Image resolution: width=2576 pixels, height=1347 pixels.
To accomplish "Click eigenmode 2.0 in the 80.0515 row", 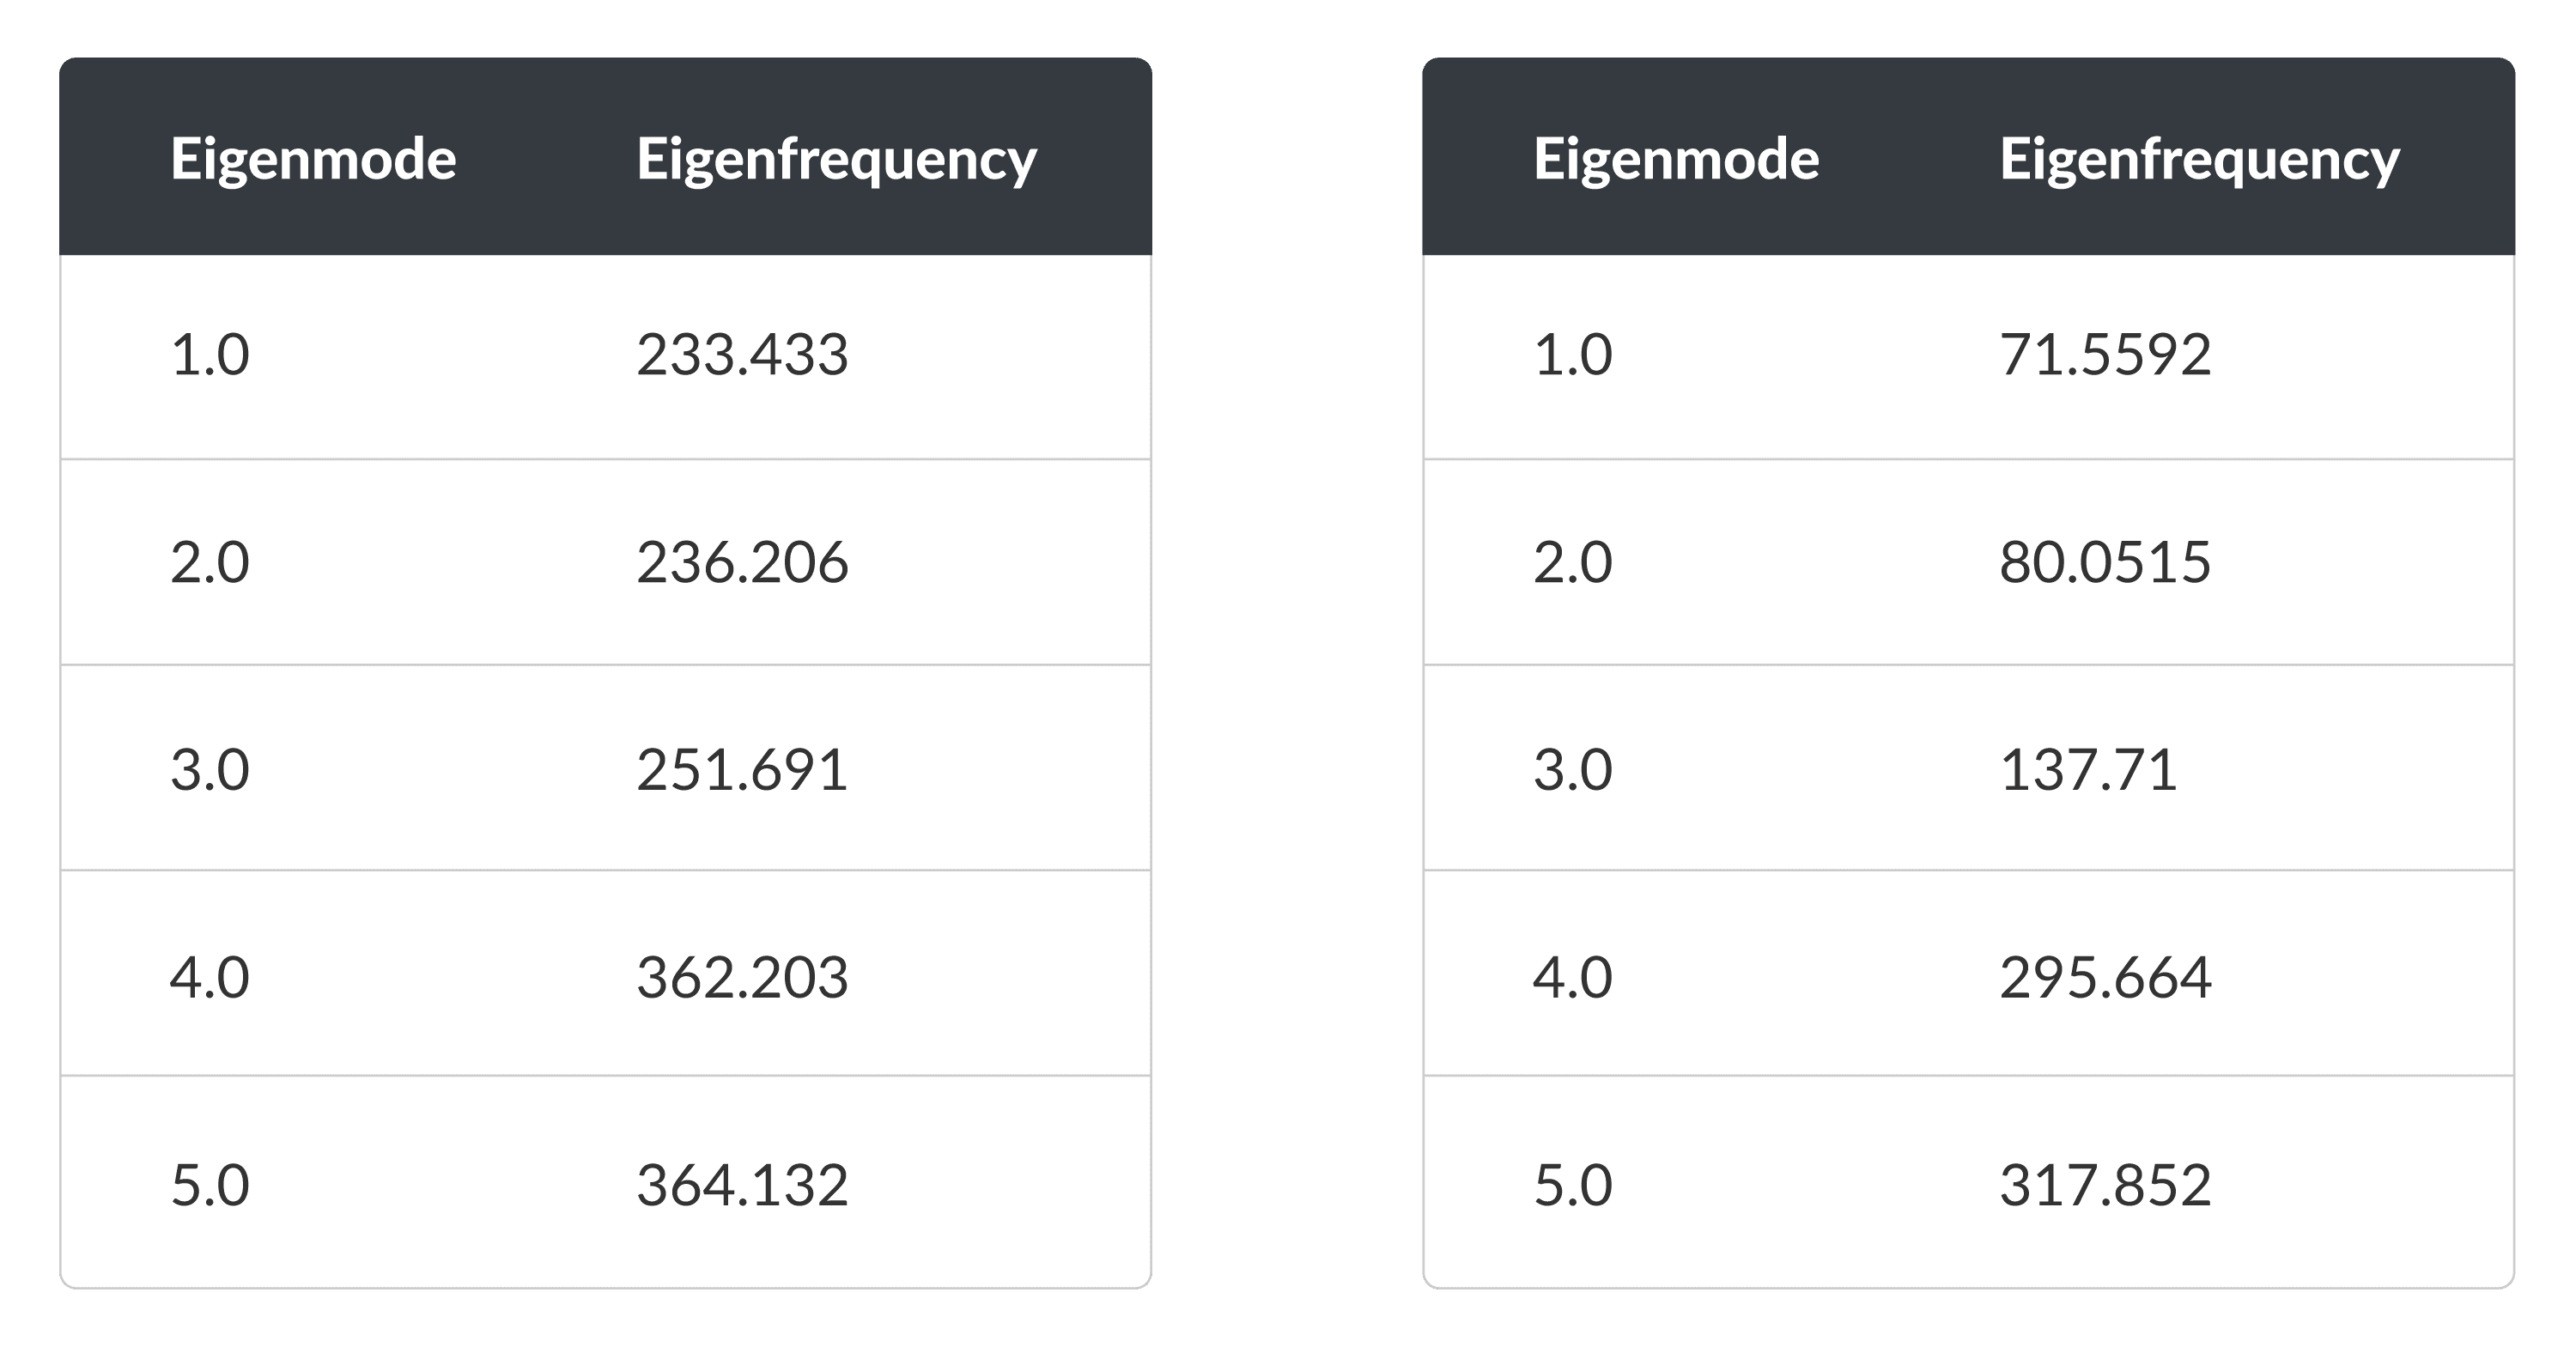I will coord(1573,562).
